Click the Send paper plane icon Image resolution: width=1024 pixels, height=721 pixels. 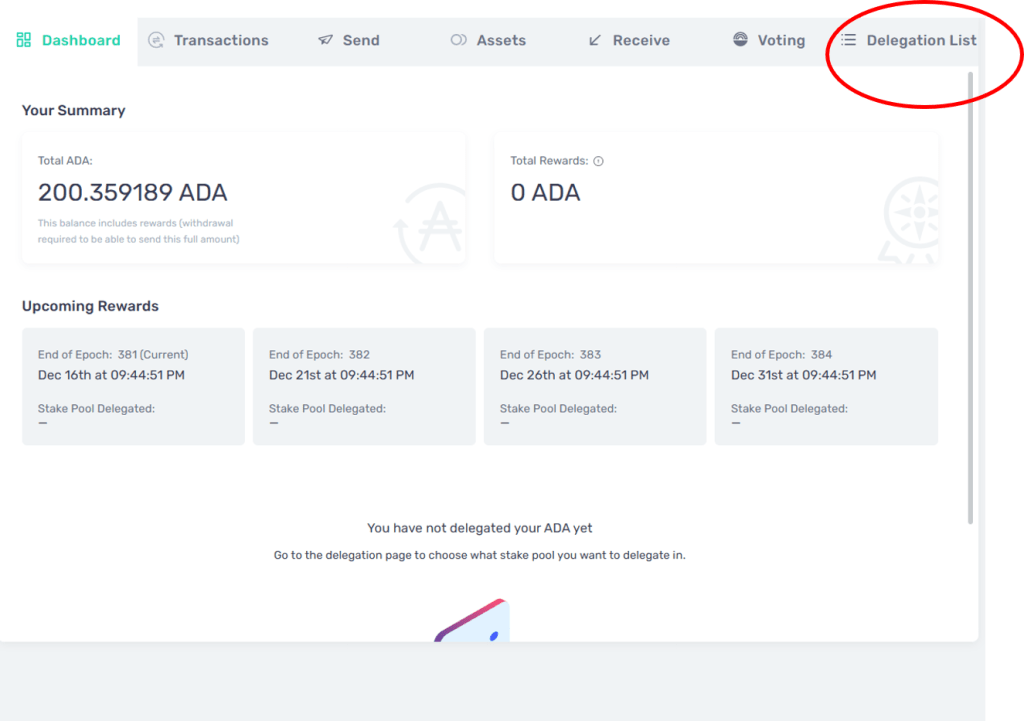coord(325,41)
